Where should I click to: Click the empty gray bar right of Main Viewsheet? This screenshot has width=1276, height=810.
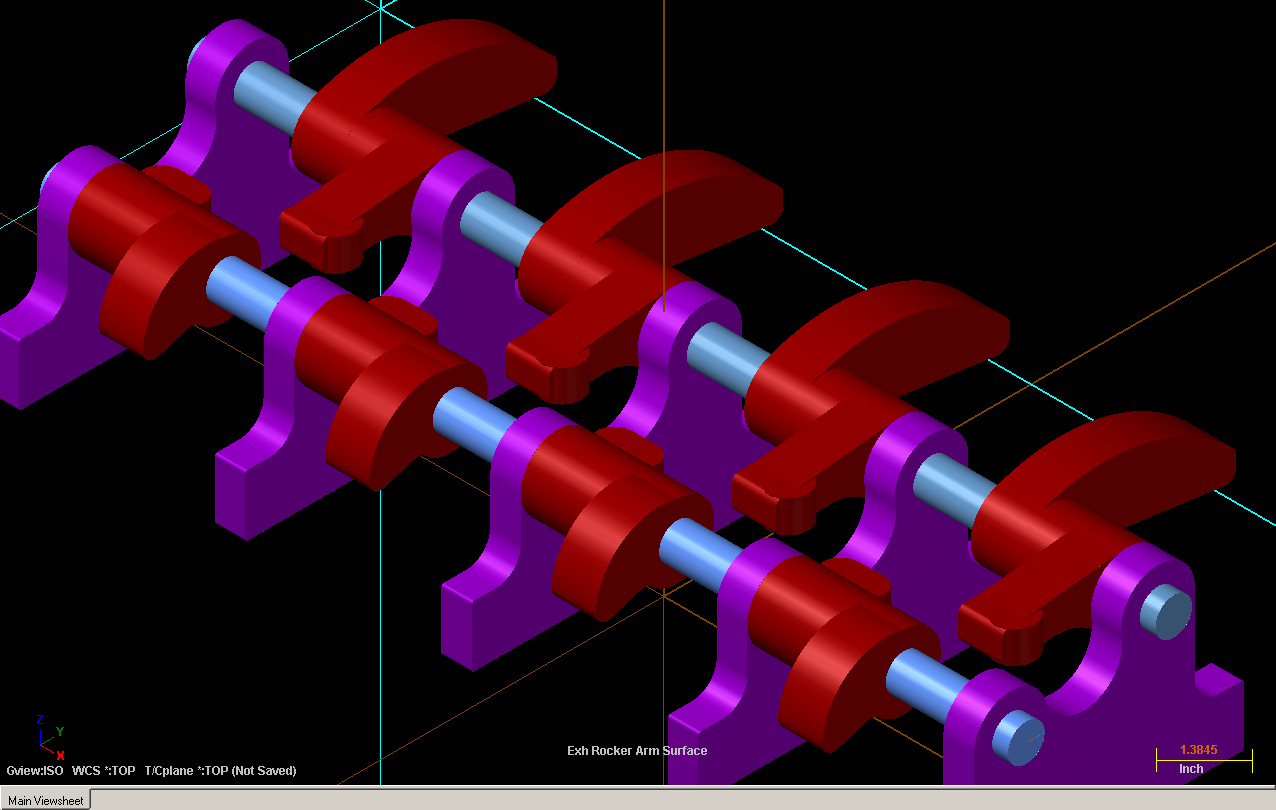click(680, 800)
